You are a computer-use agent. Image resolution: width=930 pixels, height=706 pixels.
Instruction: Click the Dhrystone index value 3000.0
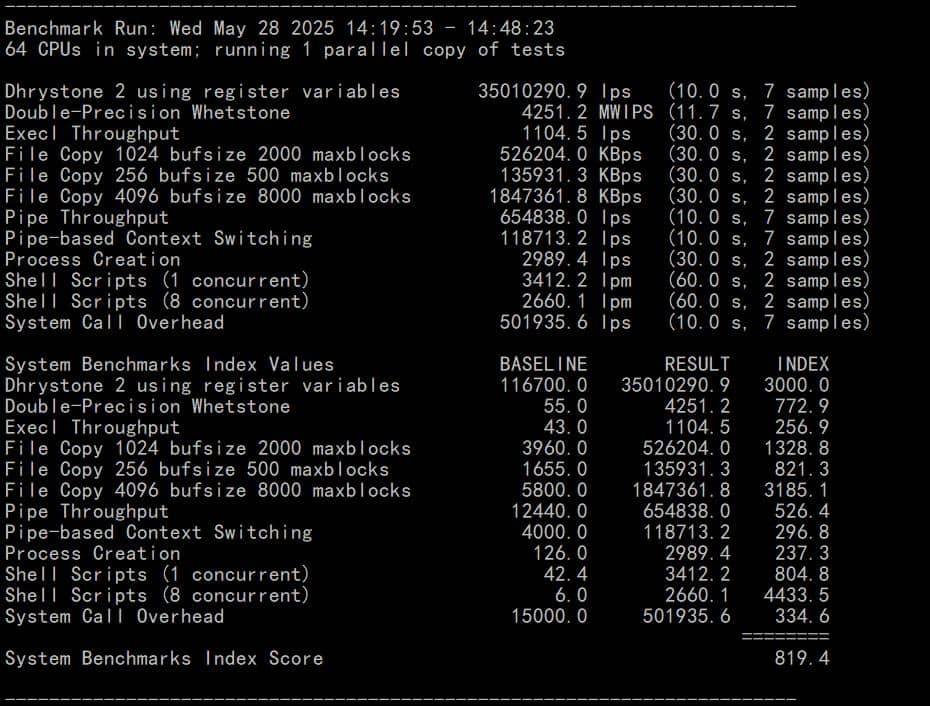[x=796, y=385]
